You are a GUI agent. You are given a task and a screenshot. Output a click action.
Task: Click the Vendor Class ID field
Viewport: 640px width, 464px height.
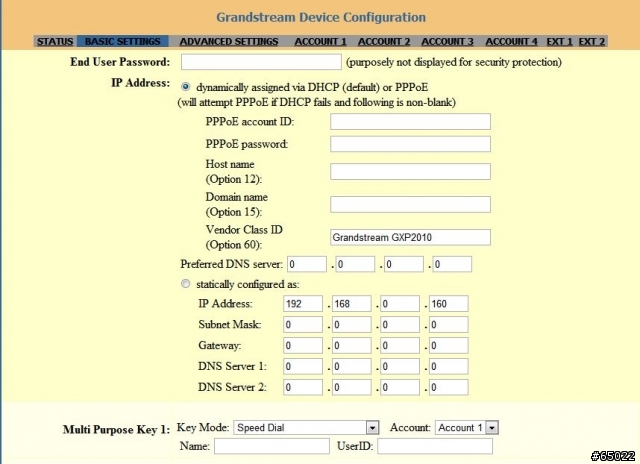[x=410, y=237]
